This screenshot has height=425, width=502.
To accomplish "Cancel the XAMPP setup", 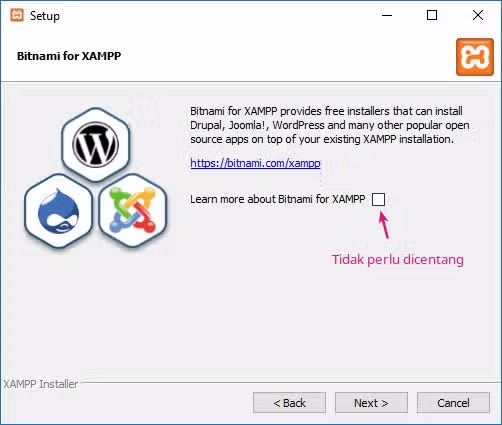I will [453, 403].
